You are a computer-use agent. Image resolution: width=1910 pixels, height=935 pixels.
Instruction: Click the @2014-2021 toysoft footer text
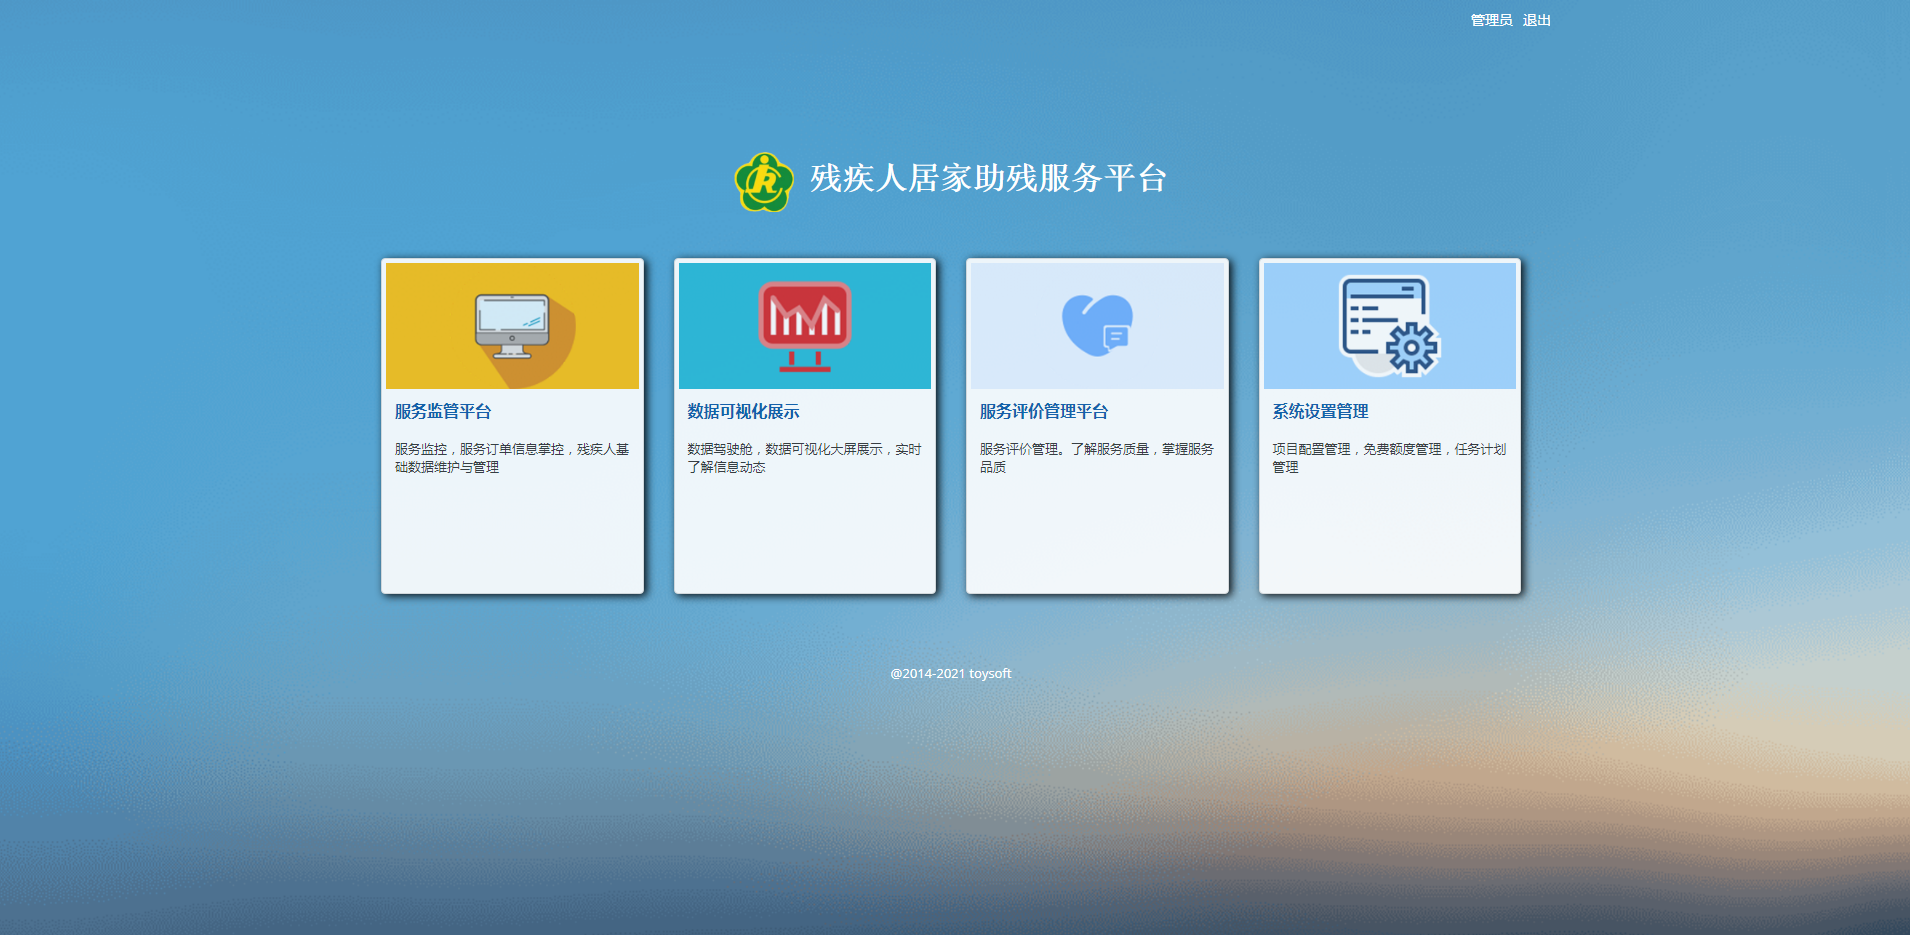click(950, 674)
